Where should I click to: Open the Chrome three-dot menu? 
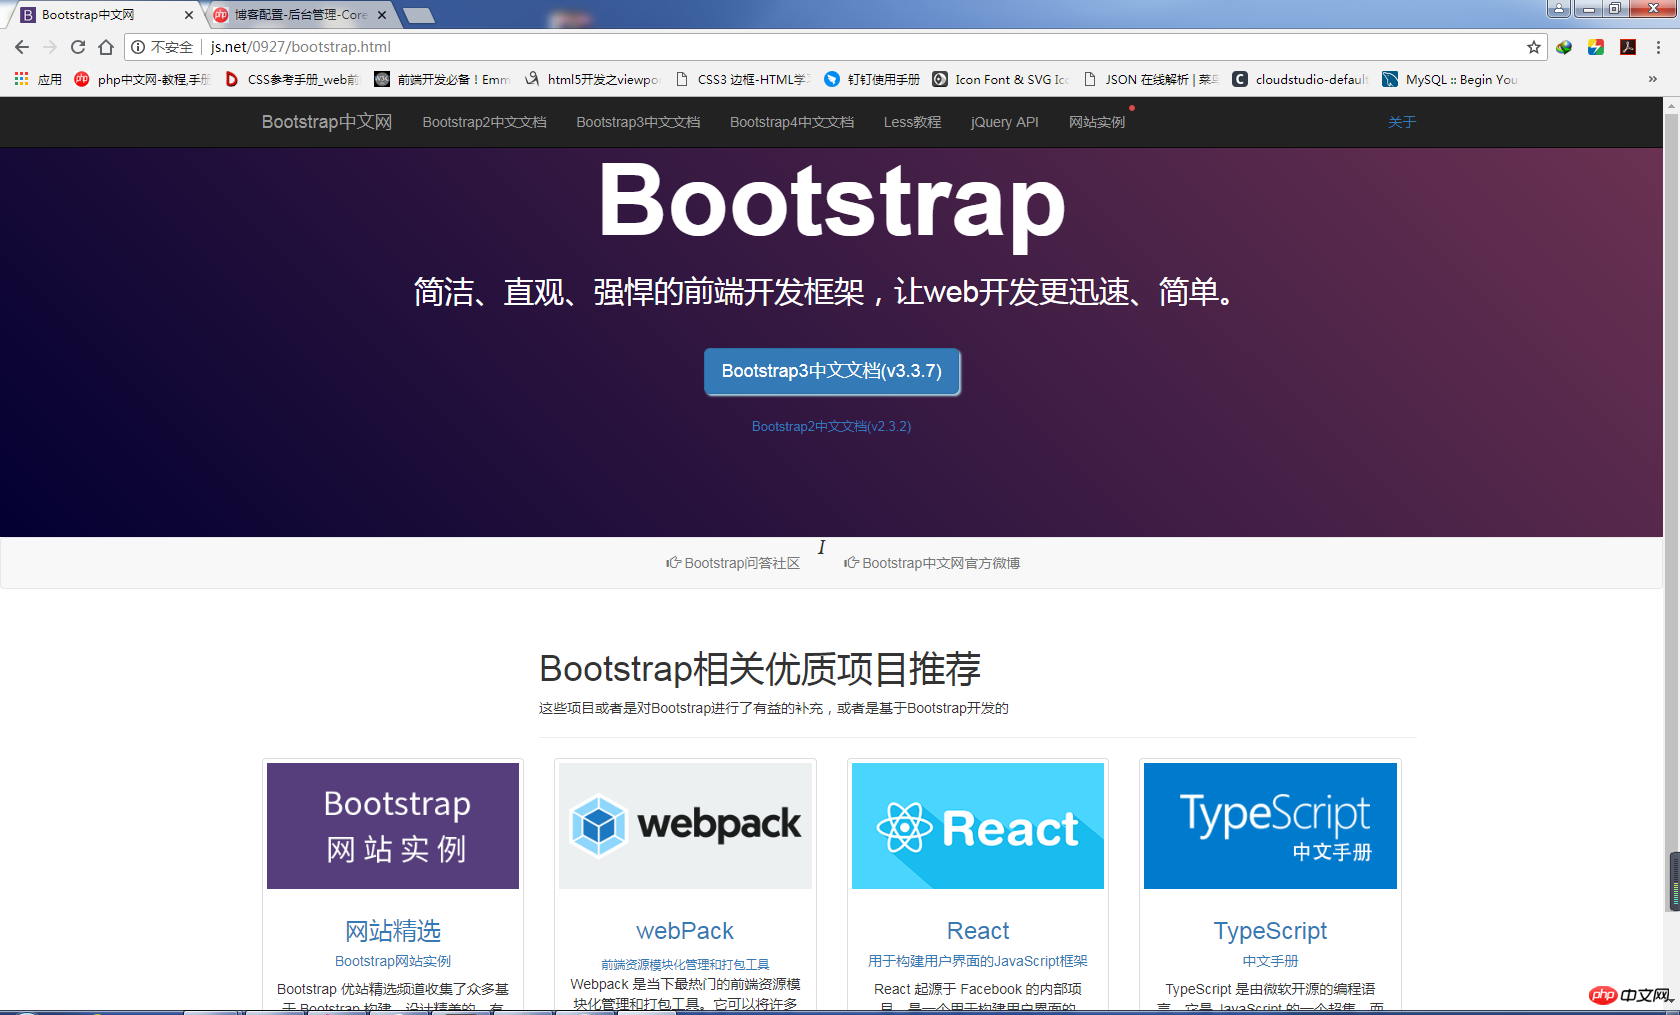(x=1658, y=47)
